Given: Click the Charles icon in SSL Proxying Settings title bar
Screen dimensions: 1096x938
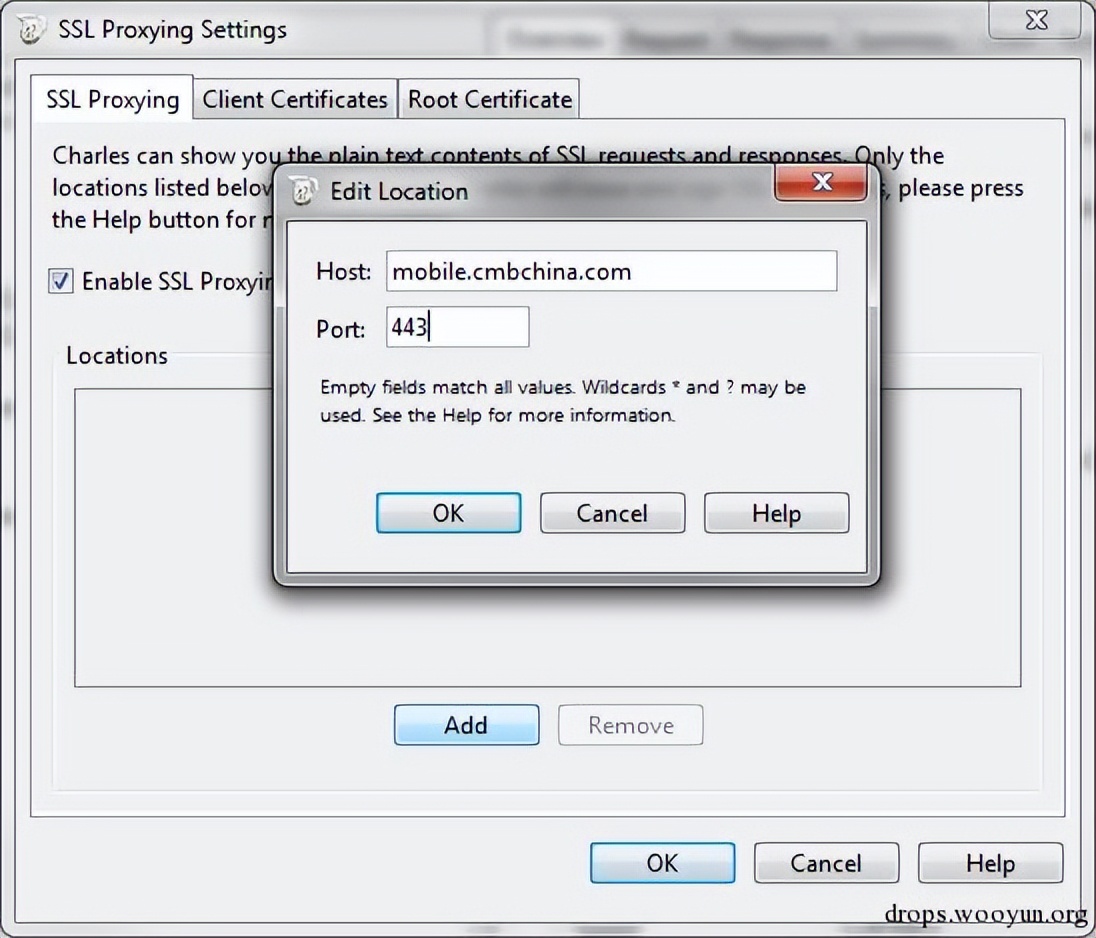Looking at the screenshot, I should click(32, 28).
